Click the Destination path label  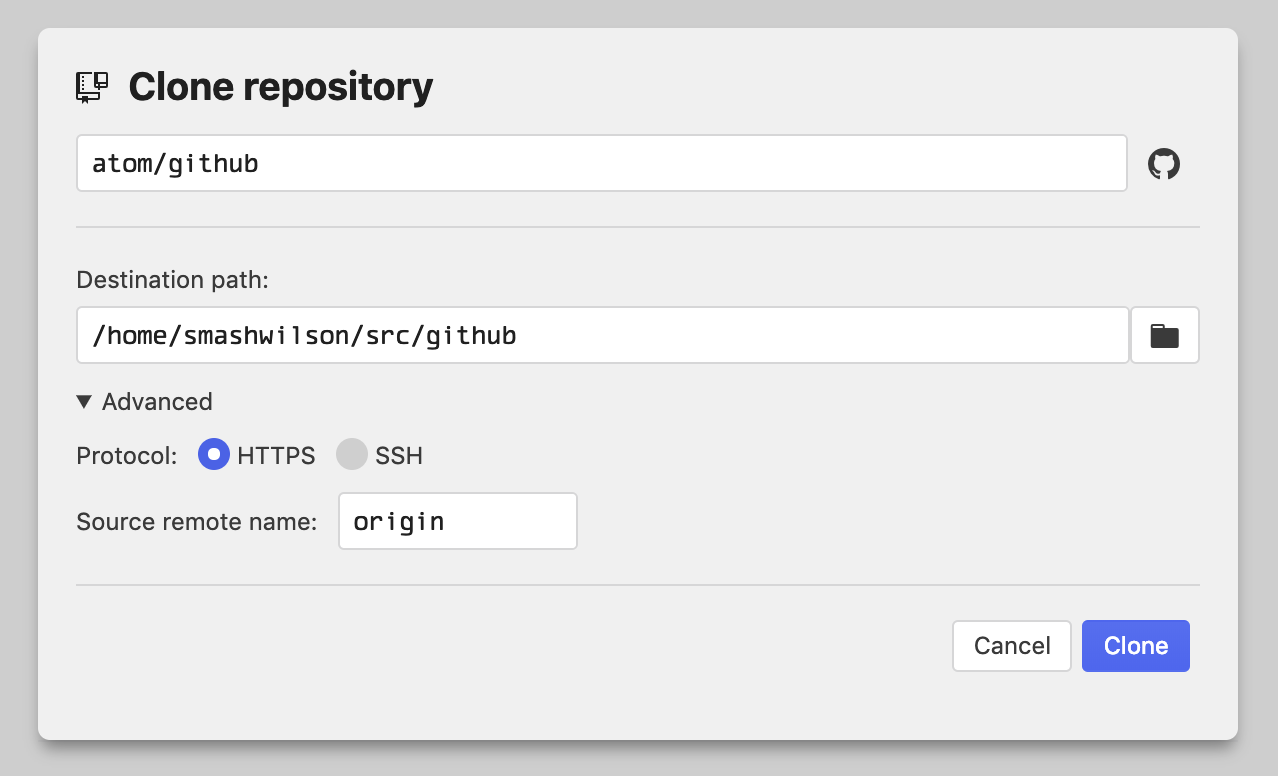(x=173, y=280)
